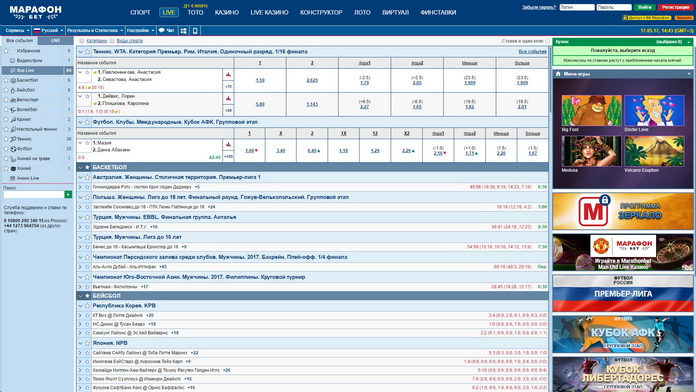Viewport: 696px width, 392px height.
Task: Click the red Registration button
Action: (x=675, y=7)
